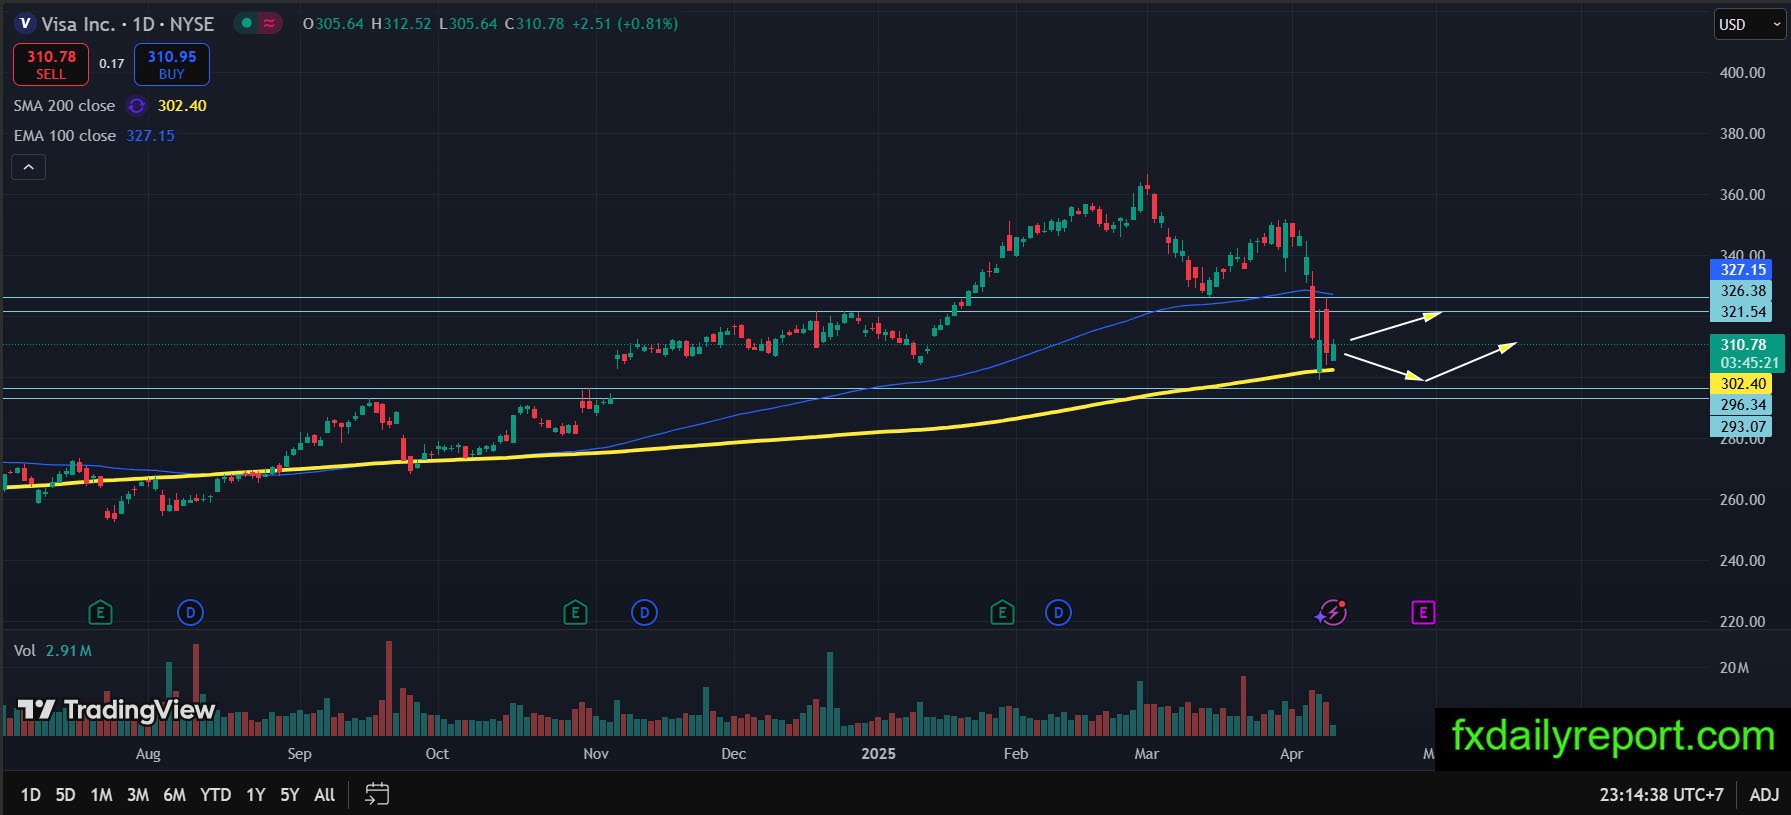Click the C310.78 close value in header
Image resolution: width=1791 pixels, height=815 pixels.
tap(535, 24)
